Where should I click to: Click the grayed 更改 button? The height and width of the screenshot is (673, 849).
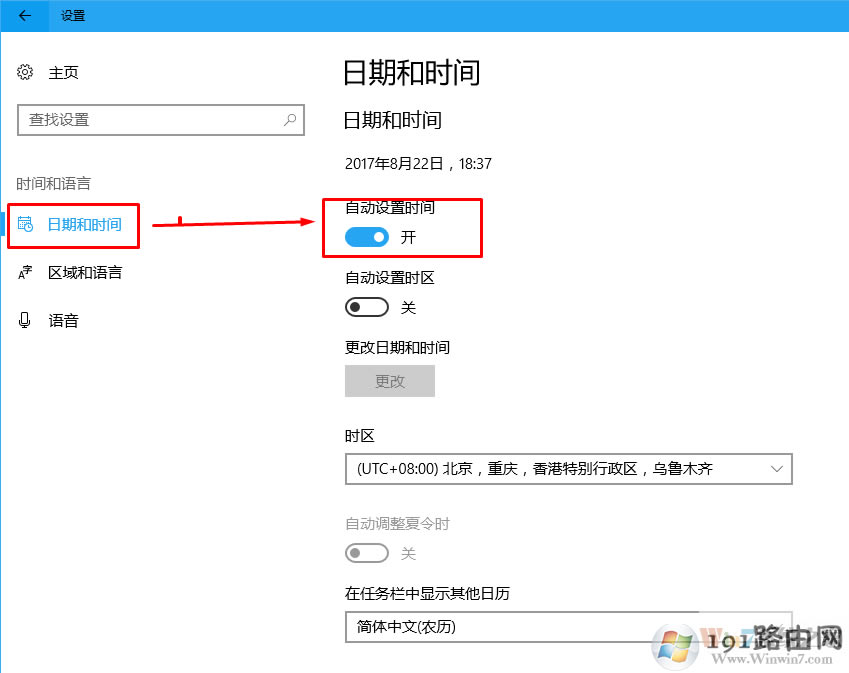(390, 381)
